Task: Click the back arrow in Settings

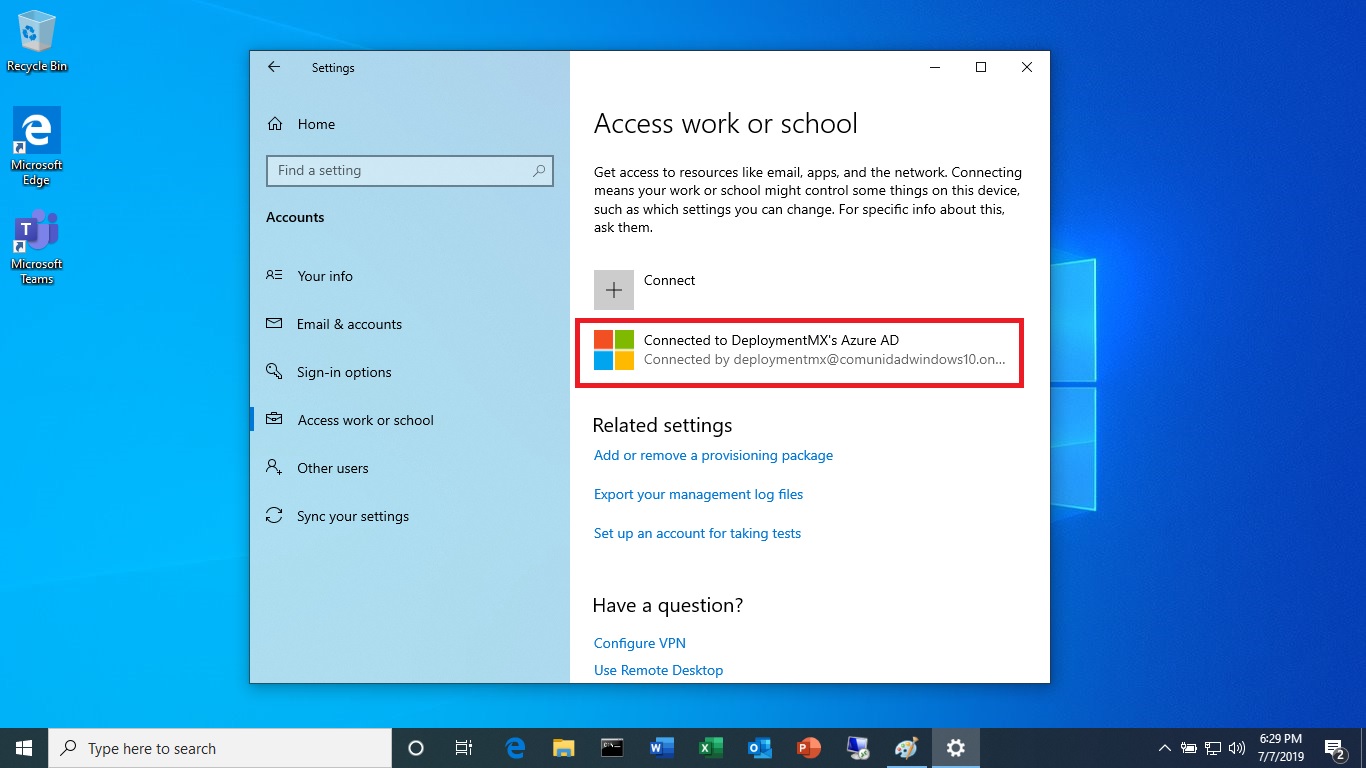Action: pyautogui.click(x=273, y=67)
